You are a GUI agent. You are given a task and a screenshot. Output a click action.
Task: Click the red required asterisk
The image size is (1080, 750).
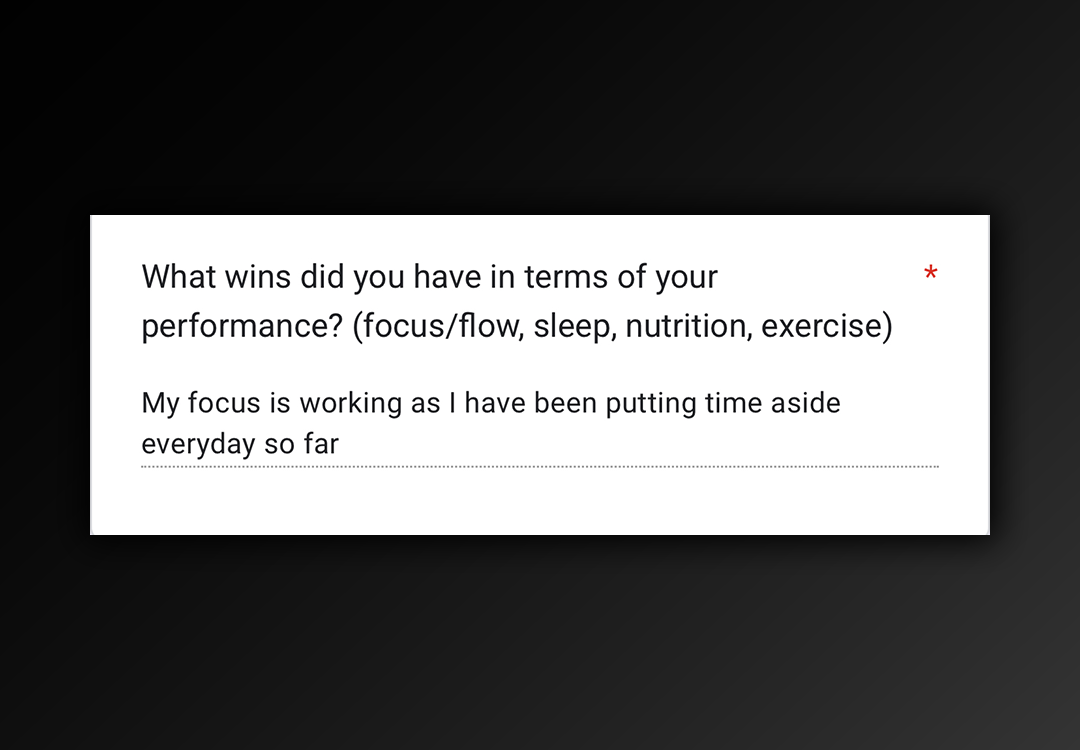point(930,273)
